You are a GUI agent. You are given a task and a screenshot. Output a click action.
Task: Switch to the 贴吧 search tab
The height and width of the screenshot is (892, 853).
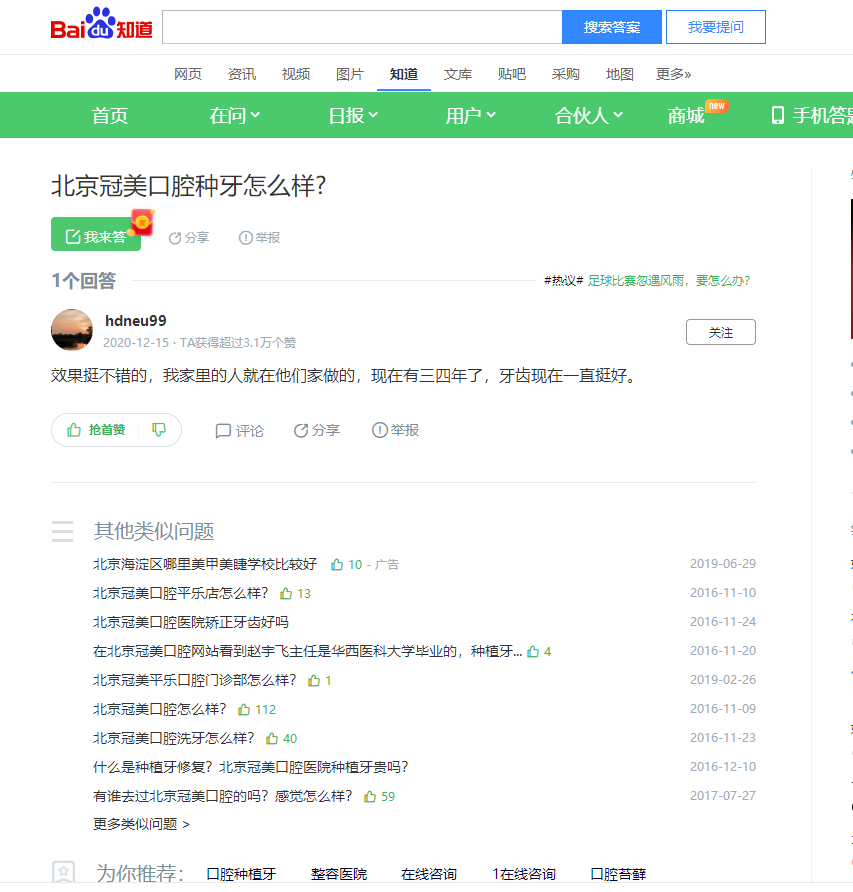[512, 74]
